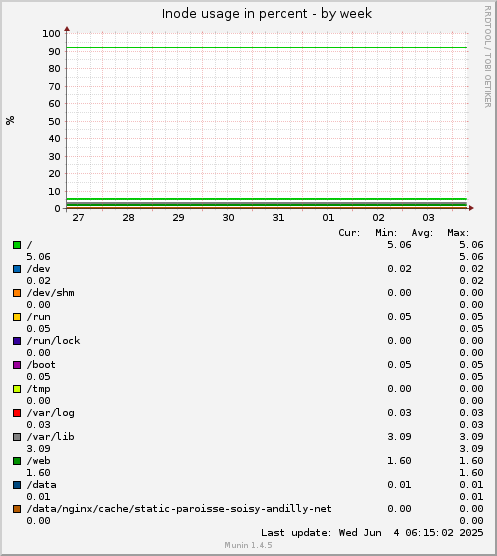497x556 pixels.
Task: Click the x-axis date label '28'
Action: [128, 218]
